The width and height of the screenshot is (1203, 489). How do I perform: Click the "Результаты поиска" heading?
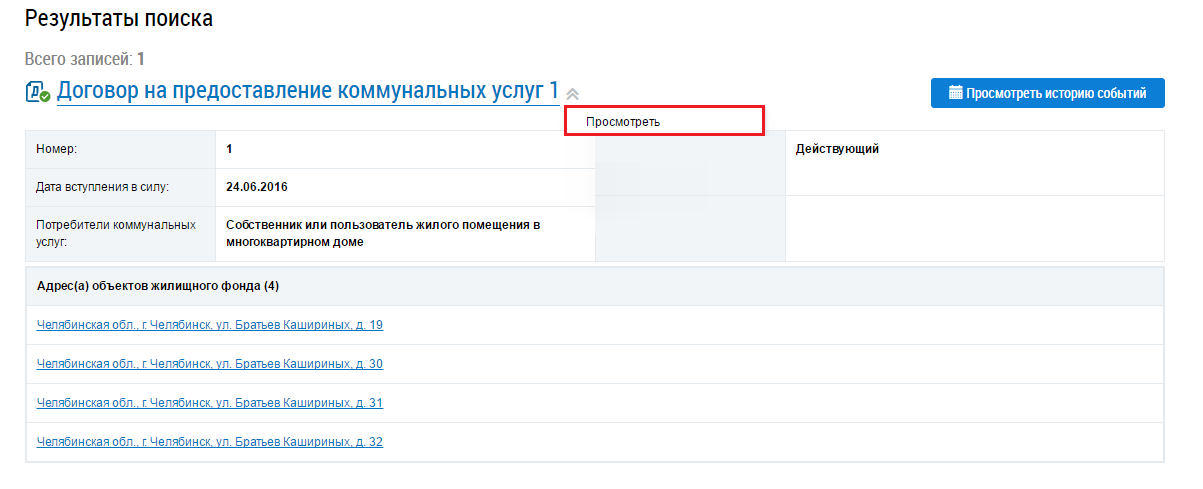(x=119, y=18)
